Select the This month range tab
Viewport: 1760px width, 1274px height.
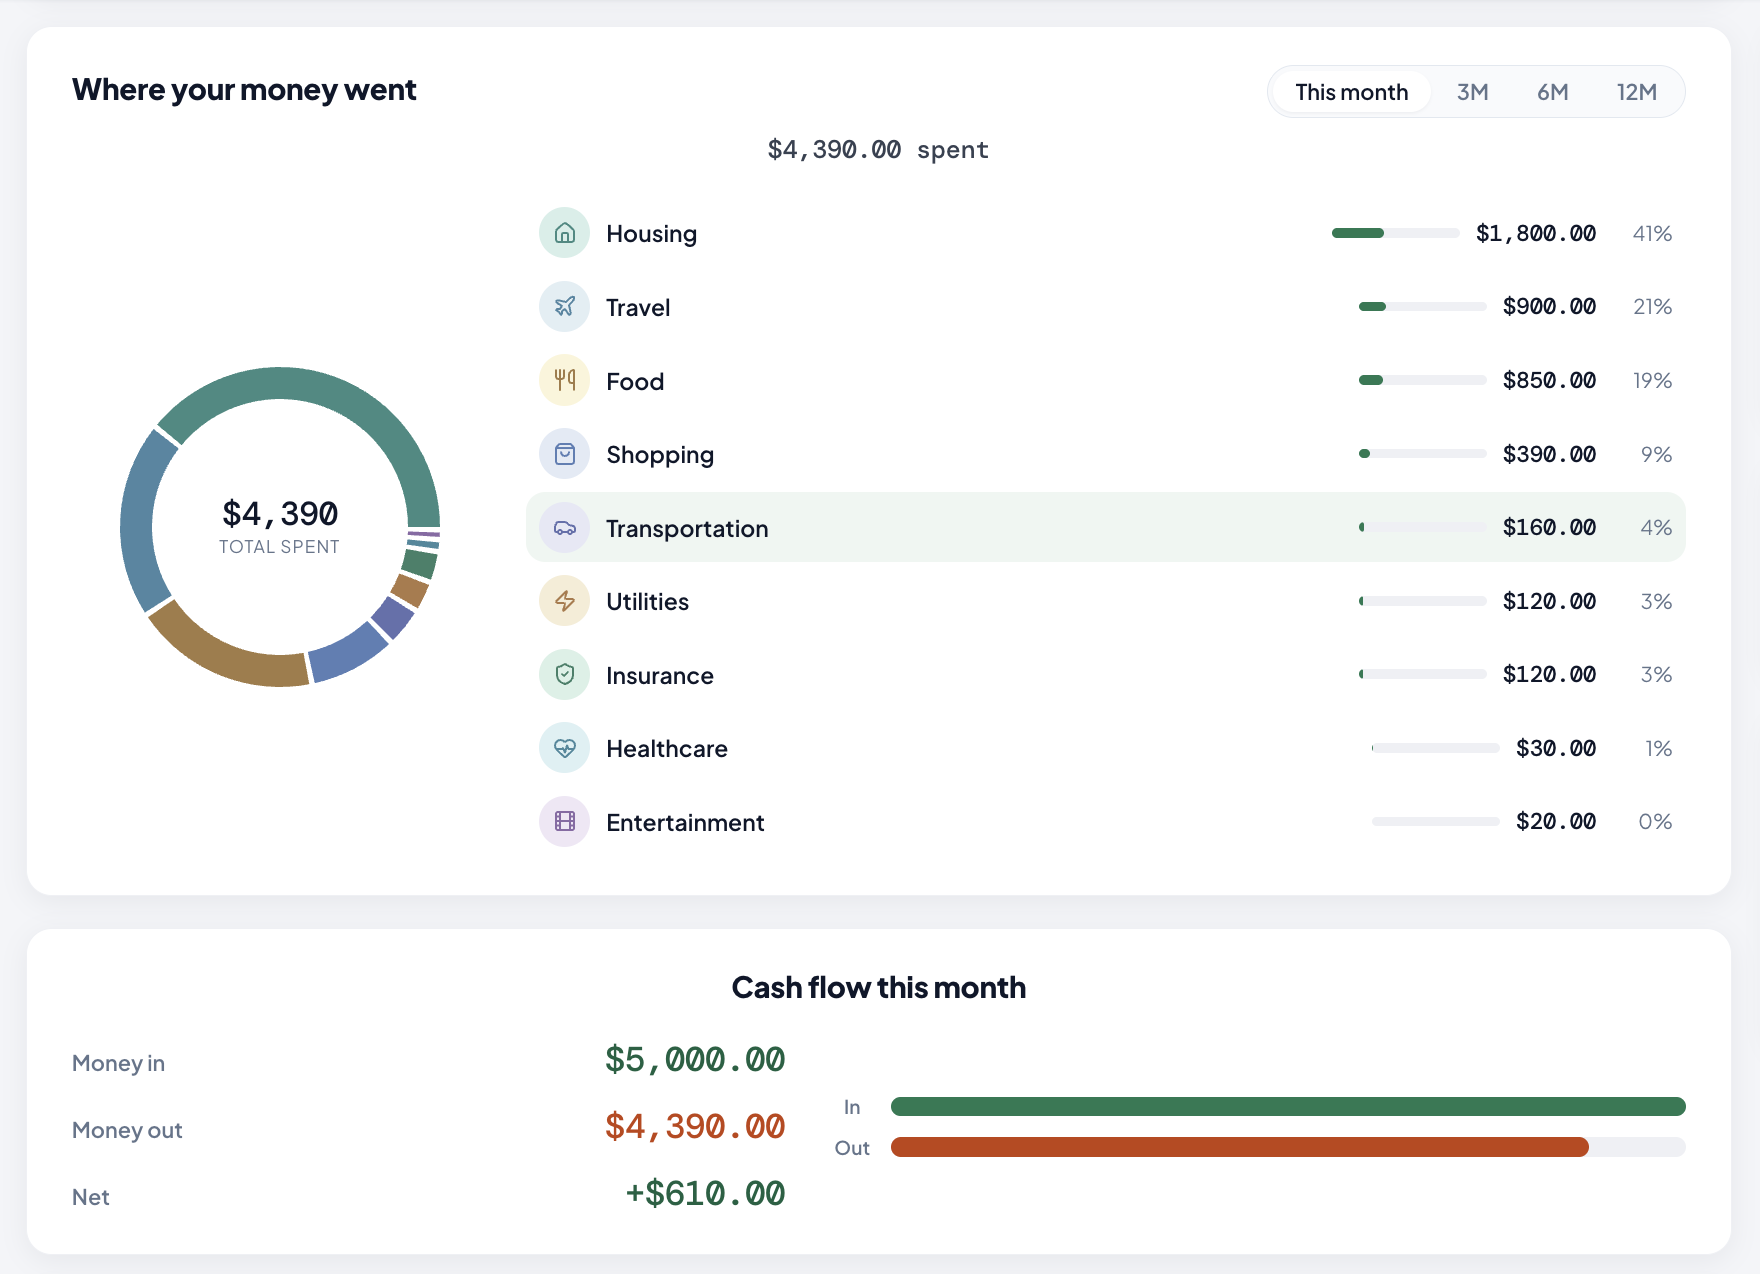coord(1351,92)
